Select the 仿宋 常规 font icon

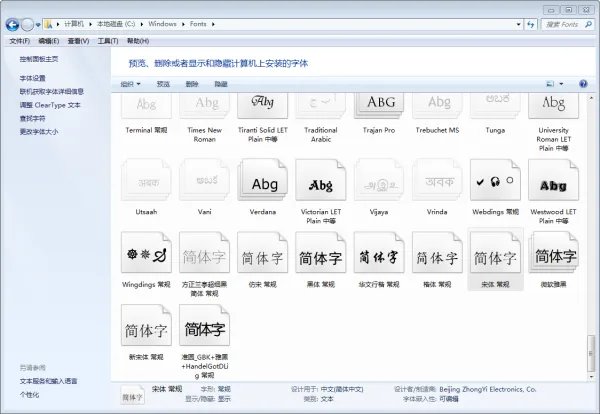coord(262,253)
